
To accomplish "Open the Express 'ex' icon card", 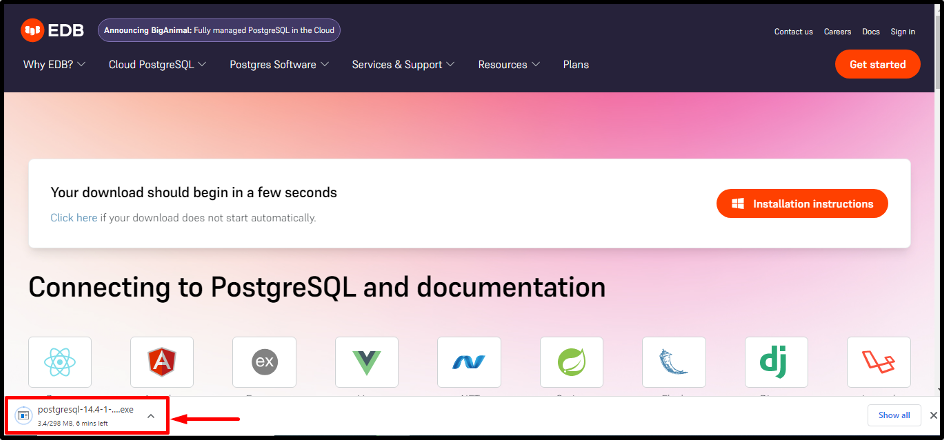I will (x=264, y=362).
